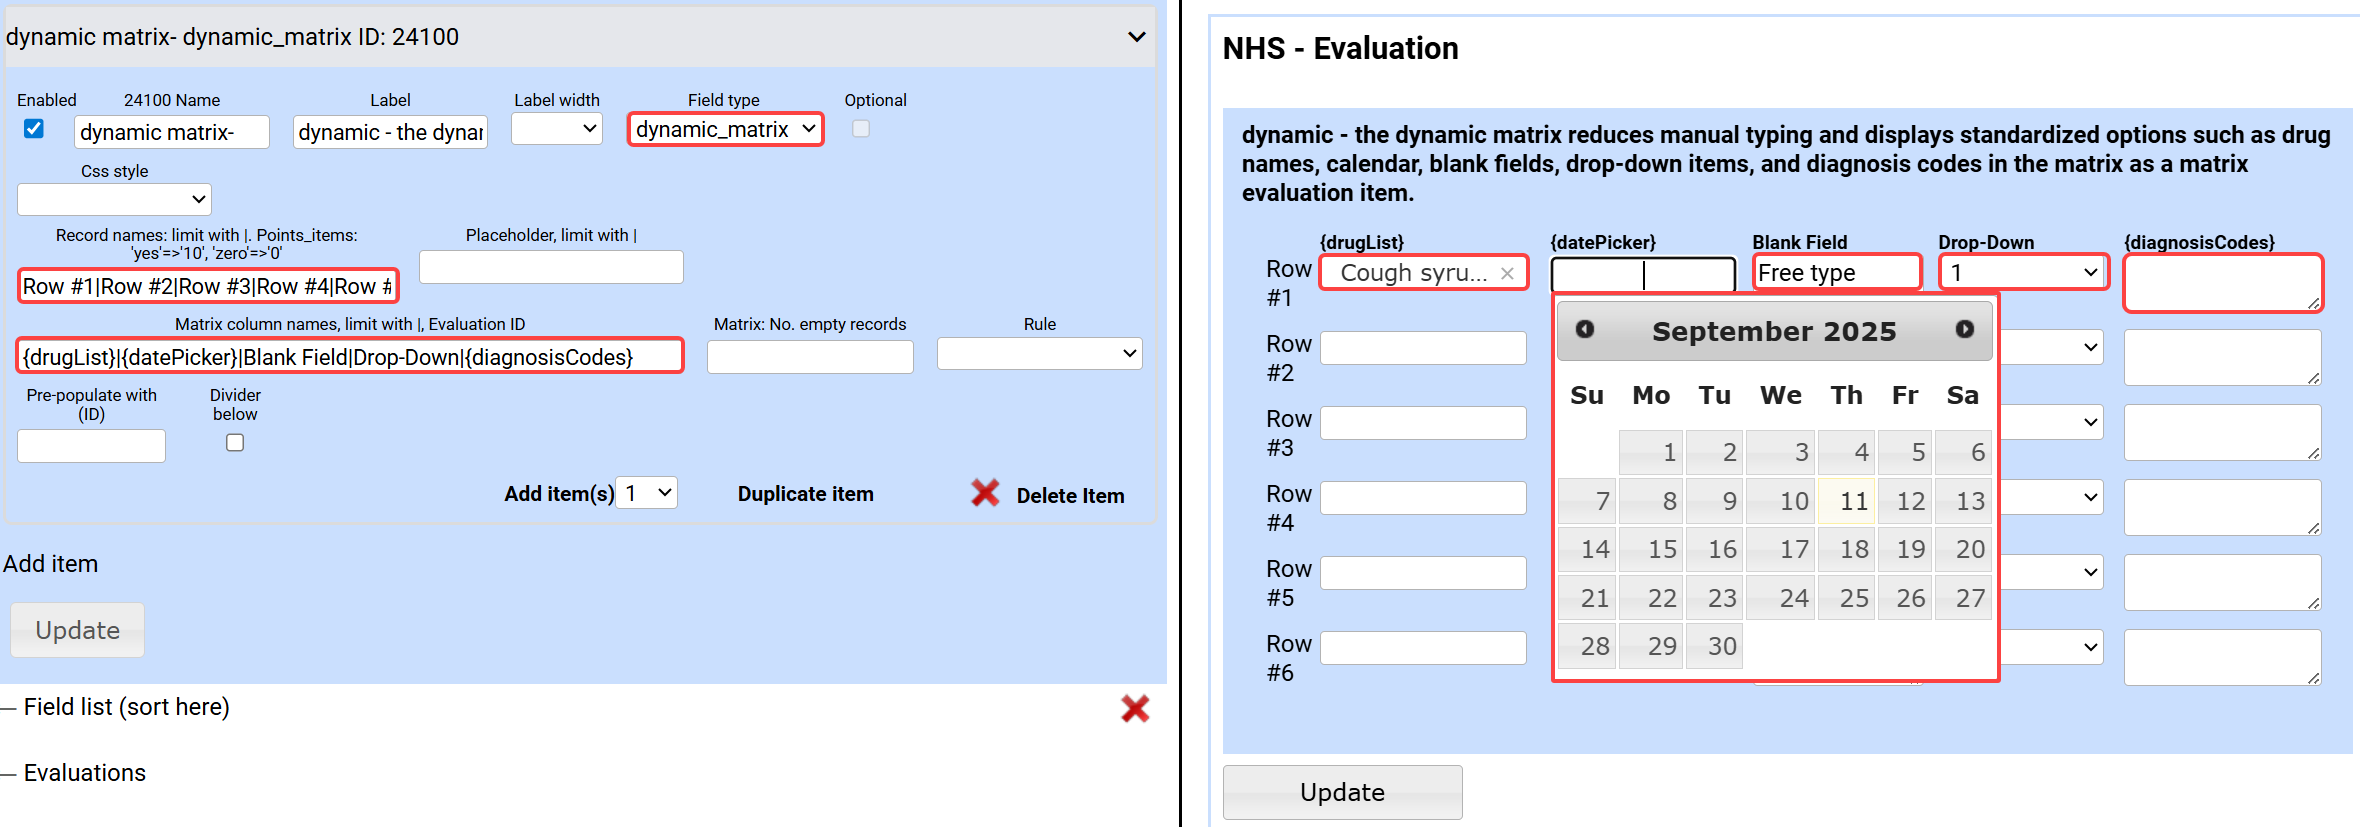Go to next month in calendar
The width and height of the screenshot is (2360, 827).
pos(1964,330)
